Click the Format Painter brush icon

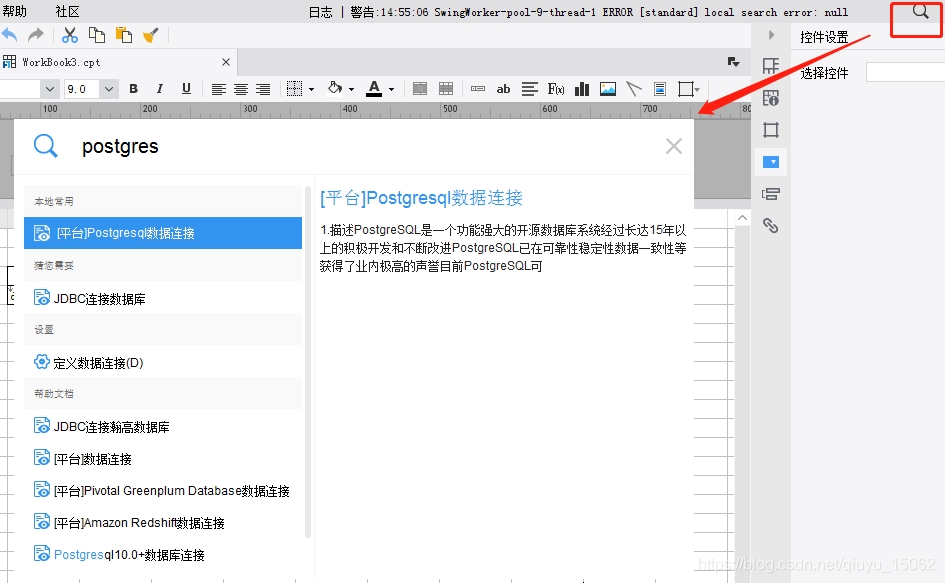(151, 34)
